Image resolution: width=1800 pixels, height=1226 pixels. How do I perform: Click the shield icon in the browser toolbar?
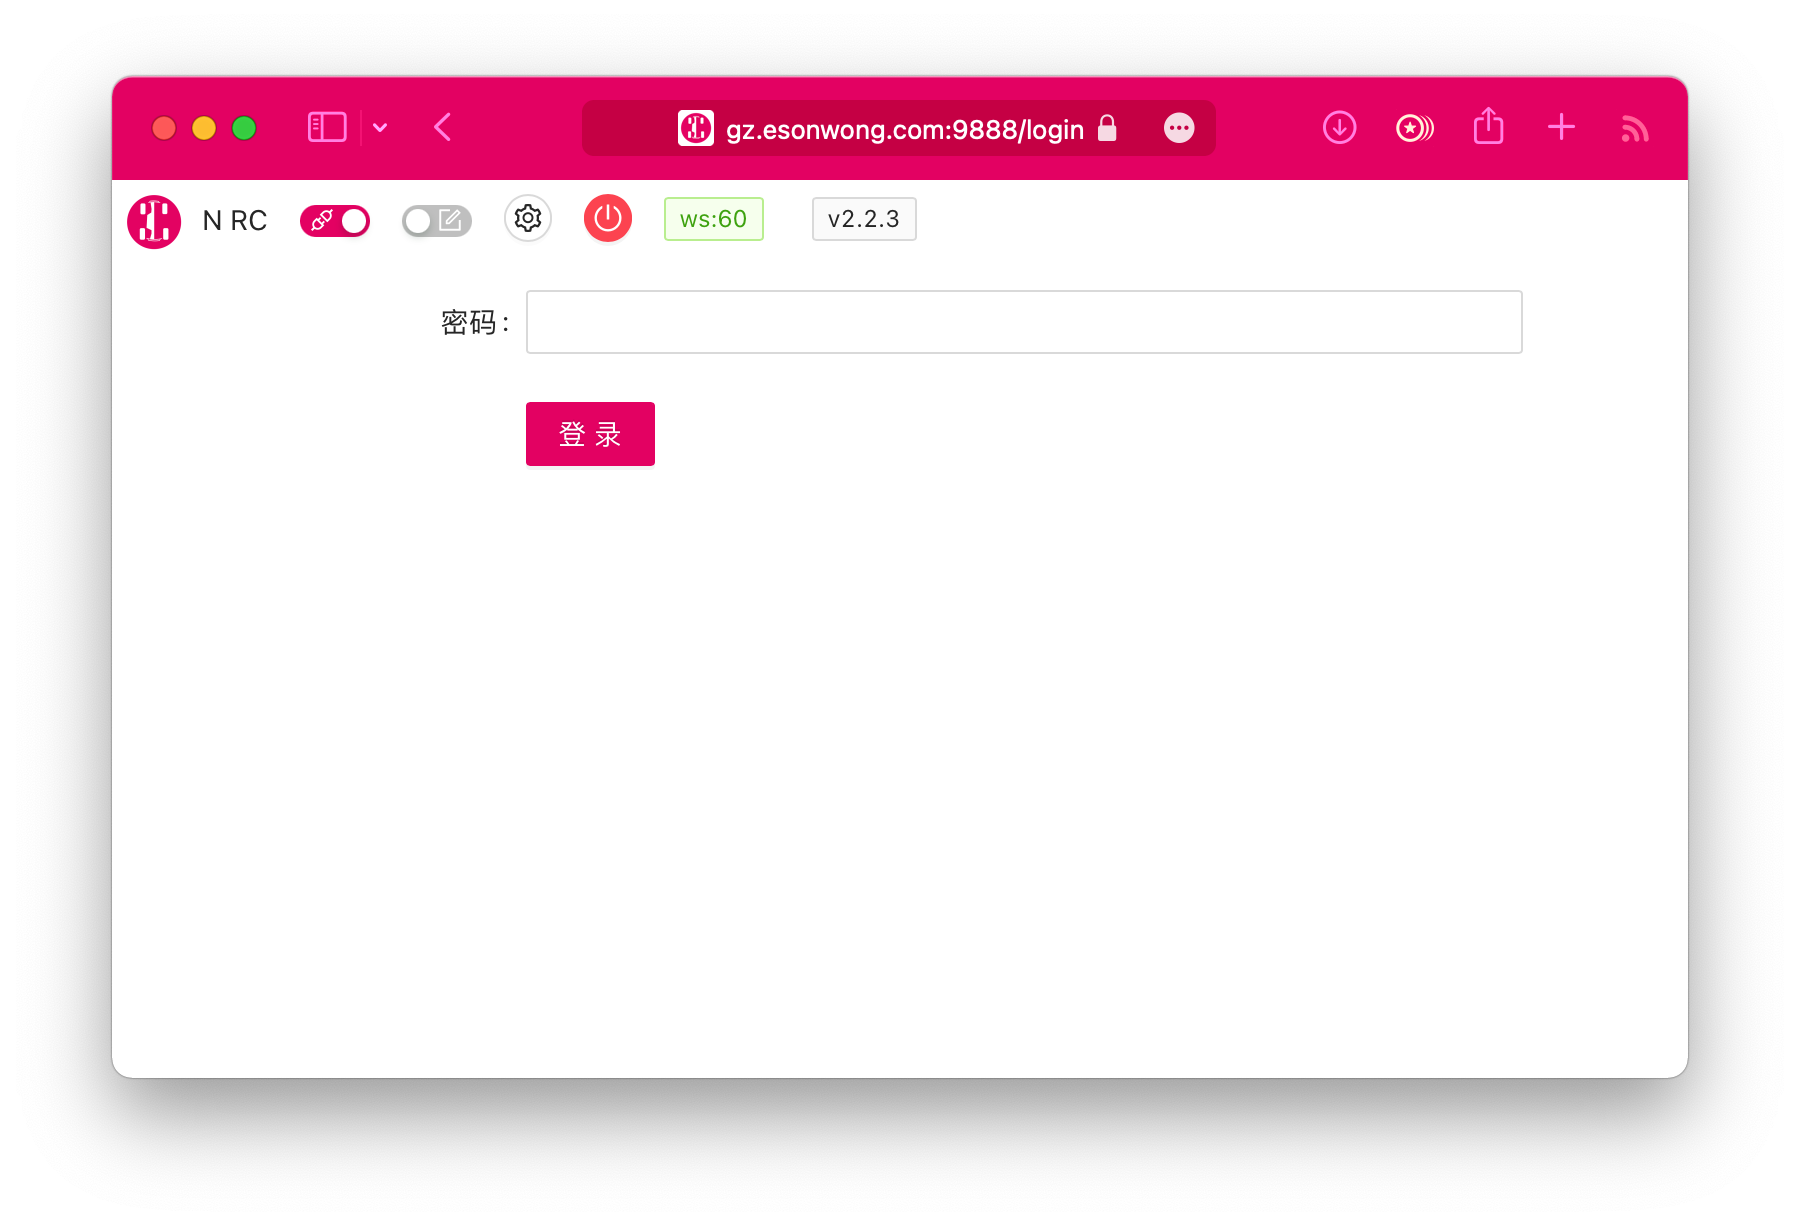pos(1413,127)
